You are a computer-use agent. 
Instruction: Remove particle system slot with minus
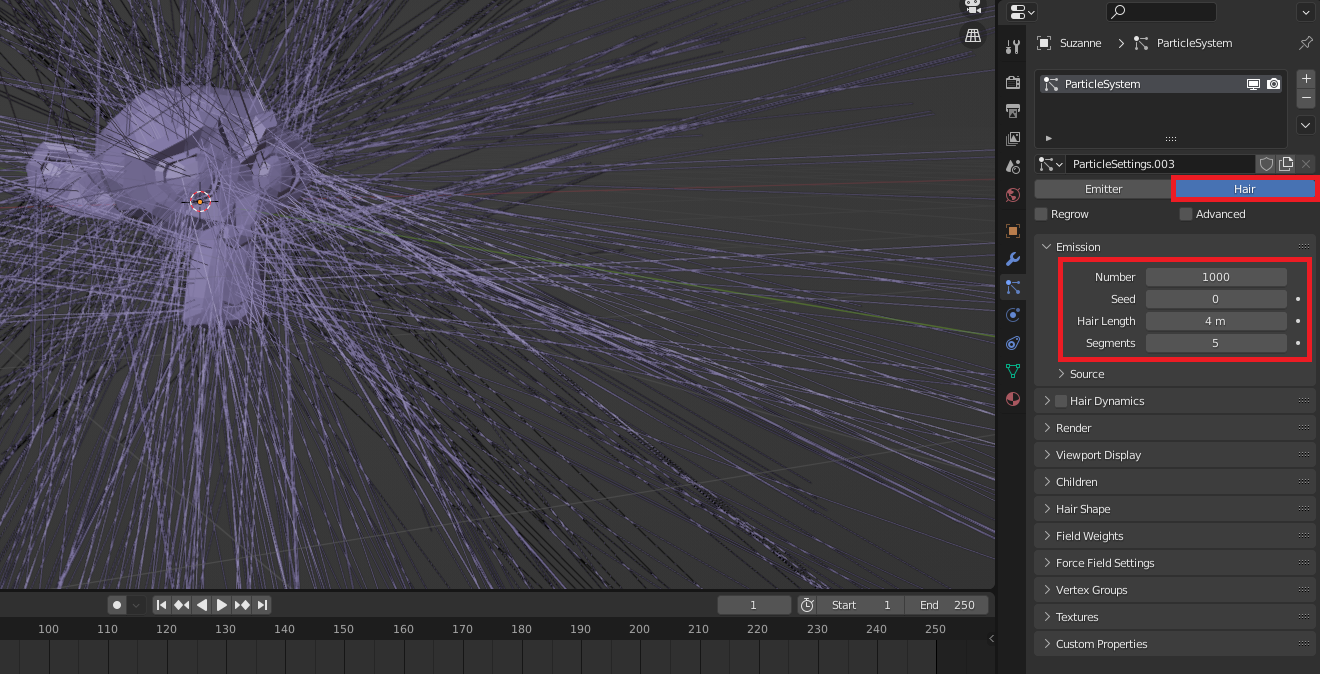(1306, 97)
